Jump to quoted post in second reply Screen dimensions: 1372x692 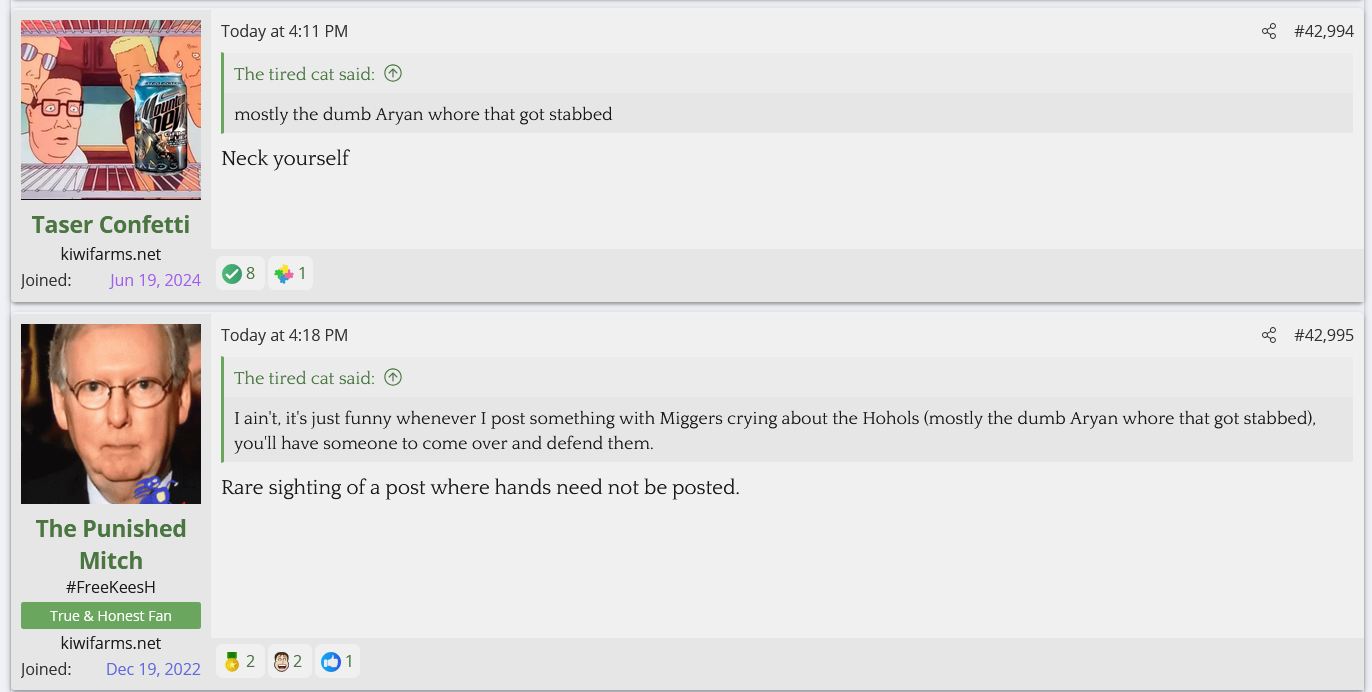[393, 377]
